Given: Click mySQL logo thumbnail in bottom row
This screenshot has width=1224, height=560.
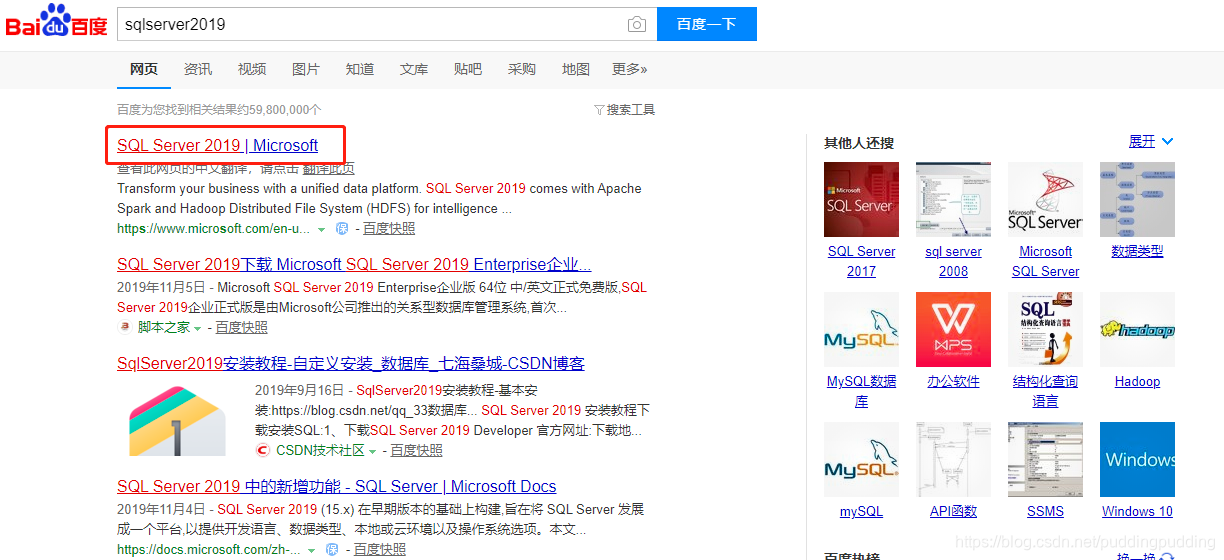Looking at the screenshot, I should [x=861, y=459].
